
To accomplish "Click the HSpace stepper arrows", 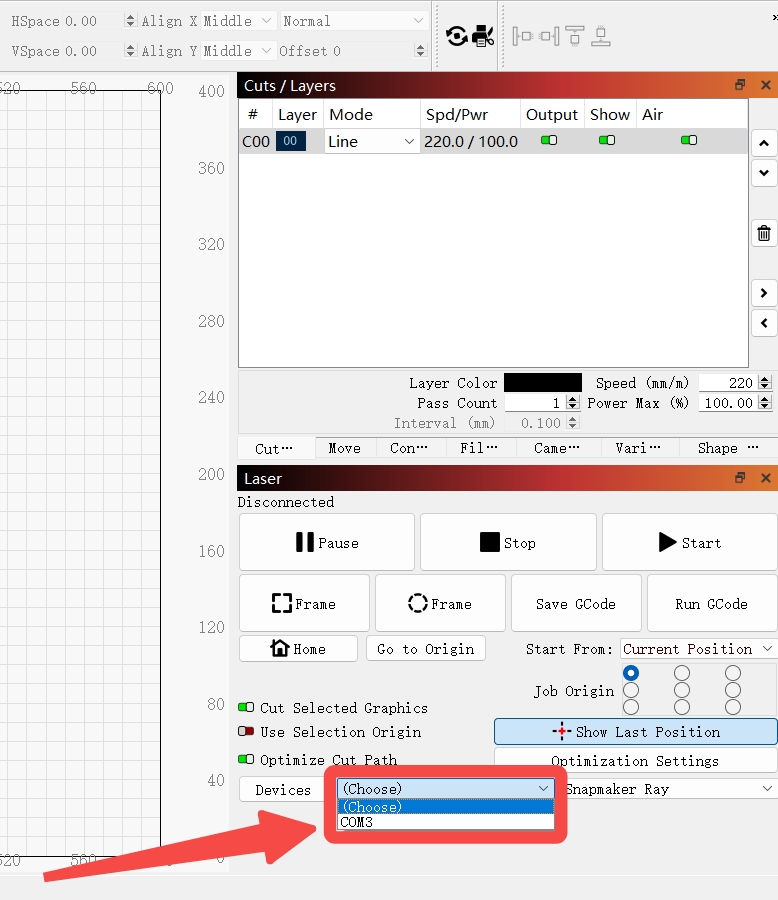I will click(x=130, y=21).
